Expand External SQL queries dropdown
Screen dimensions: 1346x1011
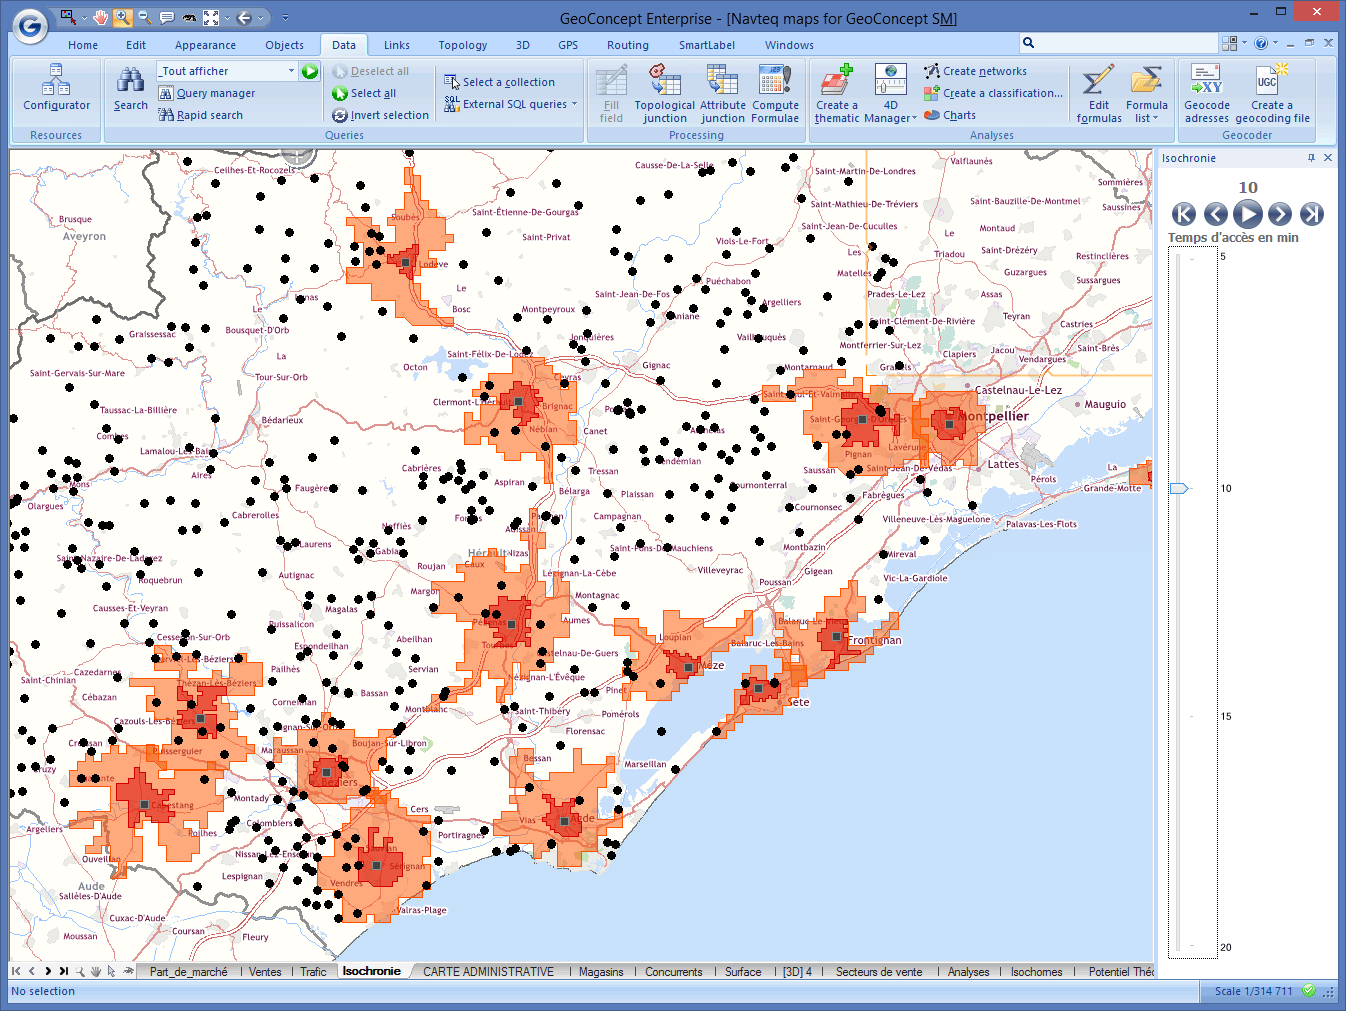click(x=574, y=104)
